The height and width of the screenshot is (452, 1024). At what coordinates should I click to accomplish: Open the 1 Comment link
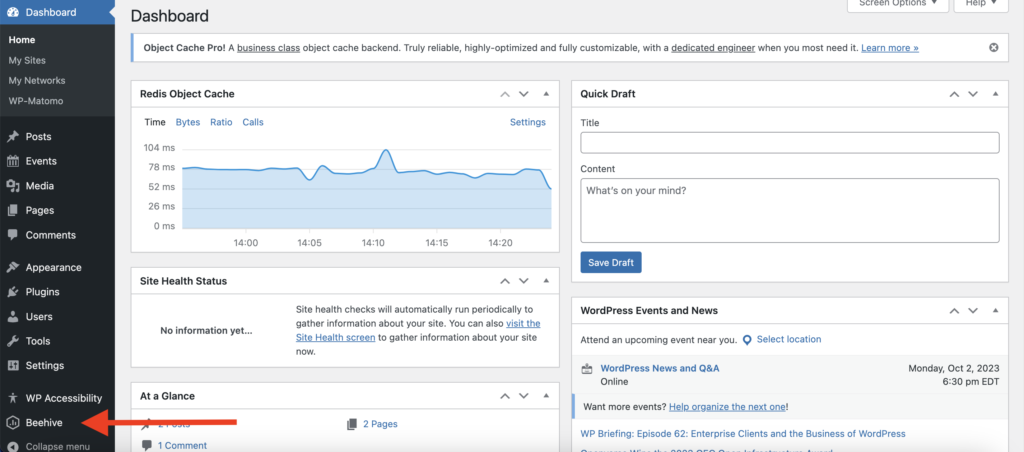point(182,445)
